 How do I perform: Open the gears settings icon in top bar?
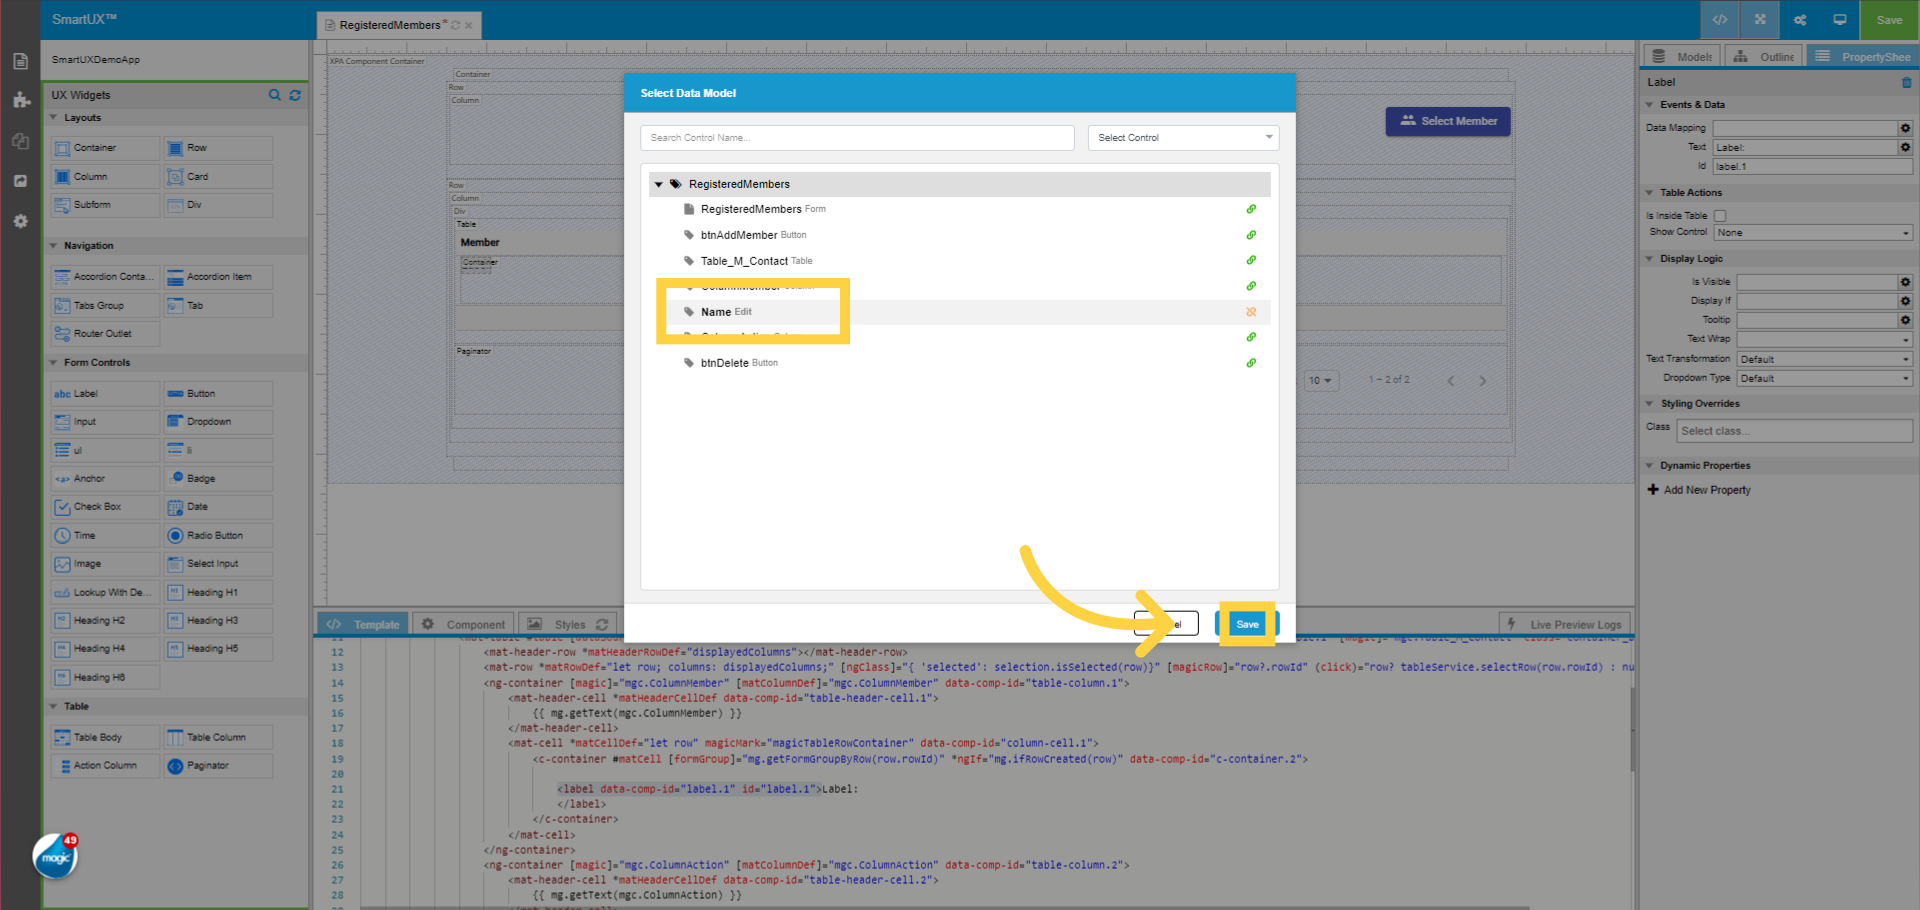(1800, 20)
